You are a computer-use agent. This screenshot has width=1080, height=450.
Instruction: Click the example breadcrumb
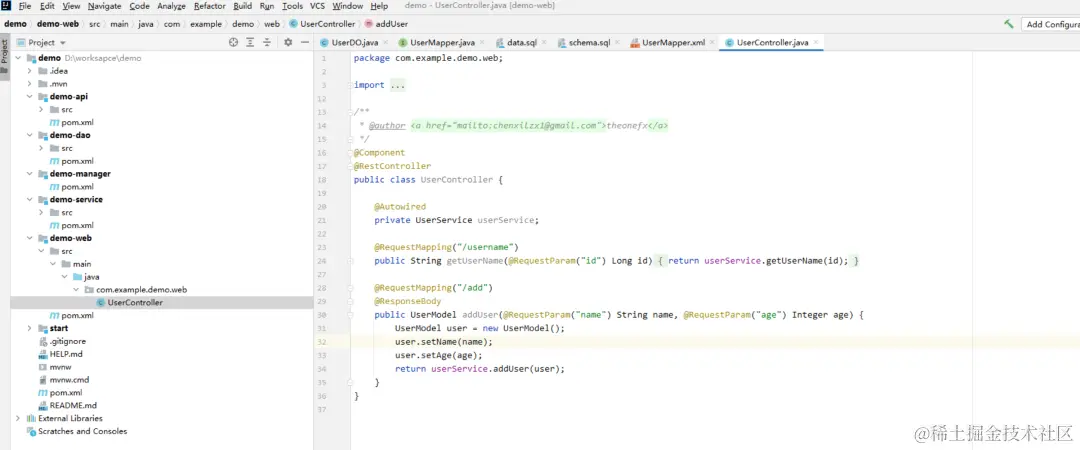pos(206,23)
